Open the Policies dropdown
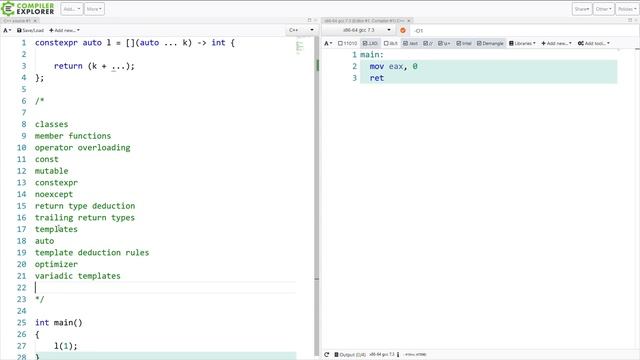The height and width of the screenshot is (360, 640). [x=627, y=9]
